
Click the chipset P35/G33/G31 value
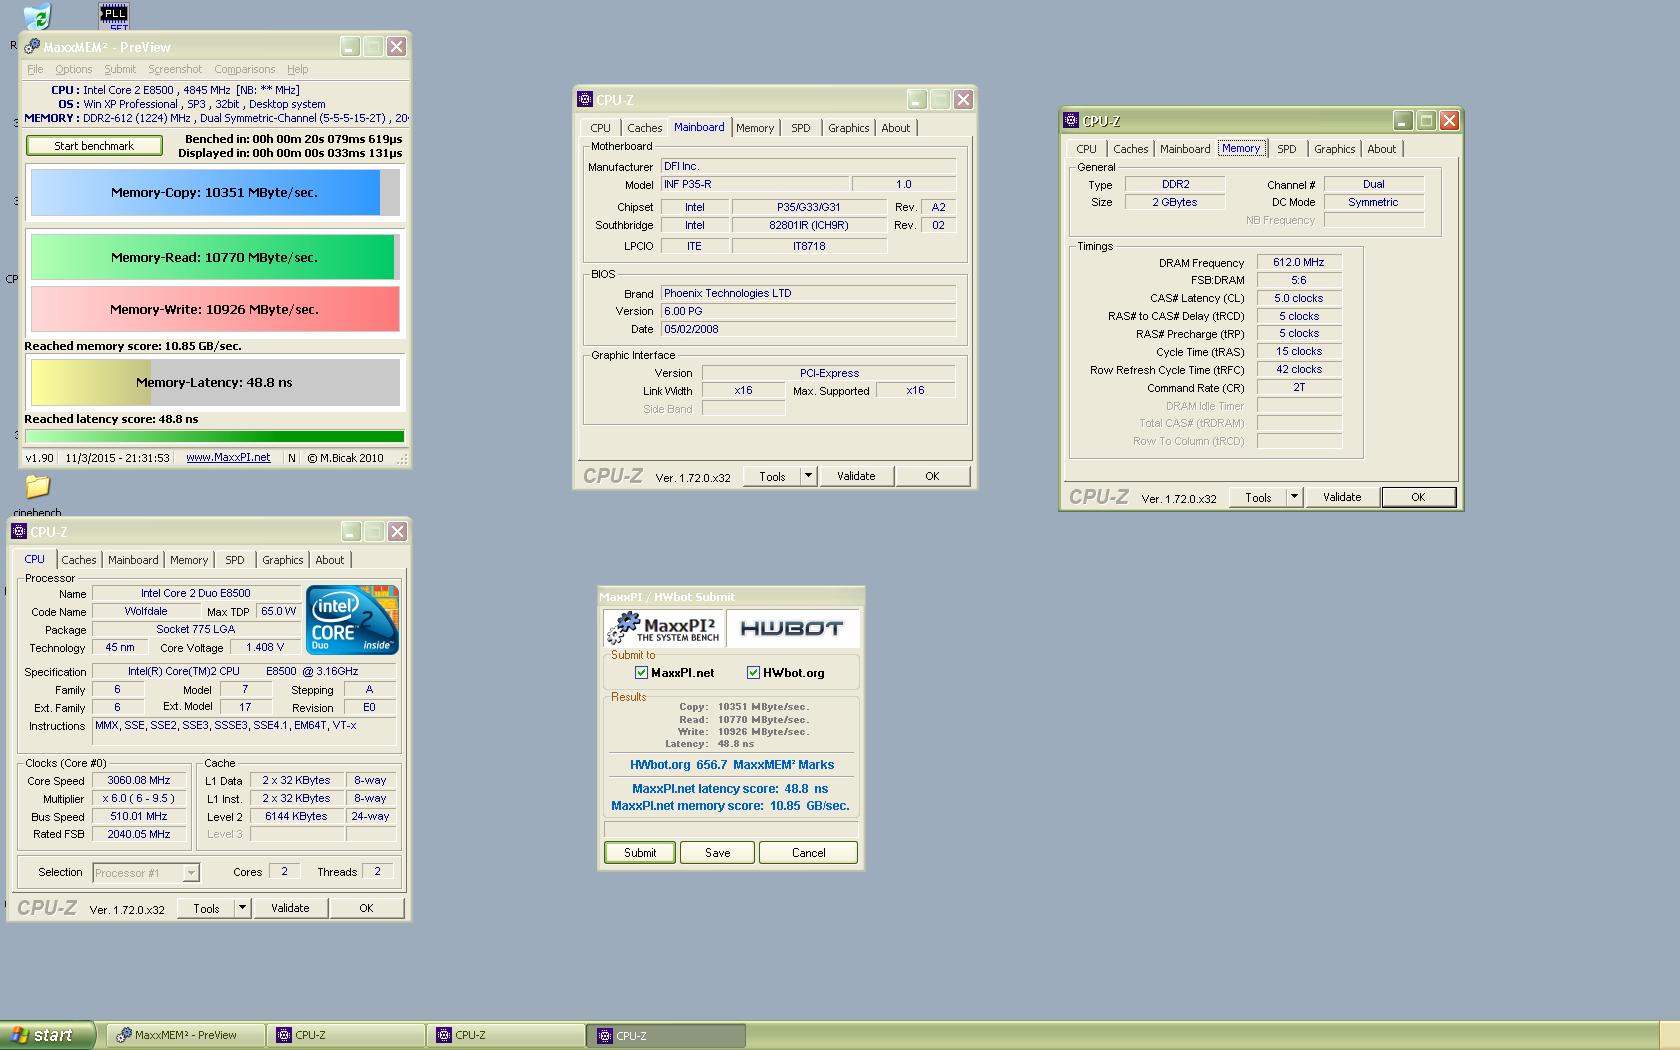(809, 207)
